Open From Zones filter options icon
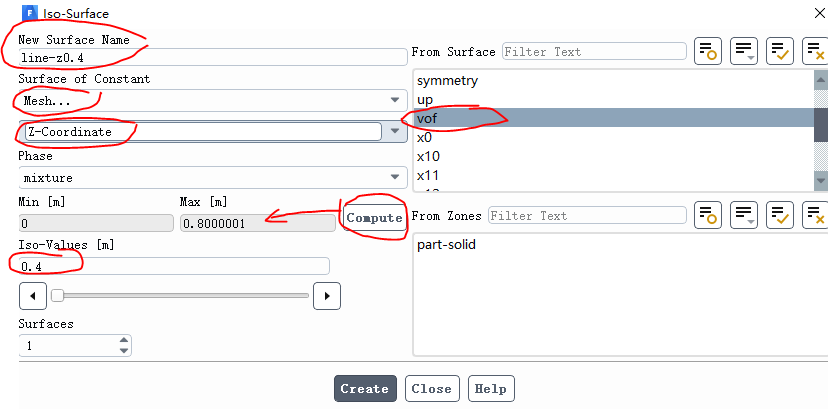Image resolution: width=828 pixels, height=409 pixels. pyautogui.click(x=744, y=215)
